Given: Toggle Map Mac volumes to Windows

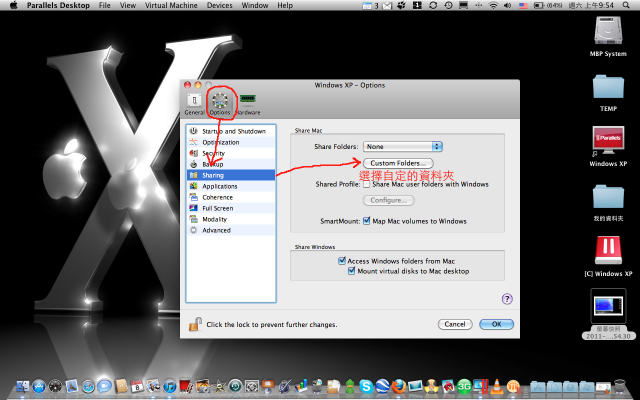Looking at the screenshot, I should (367, 221).
